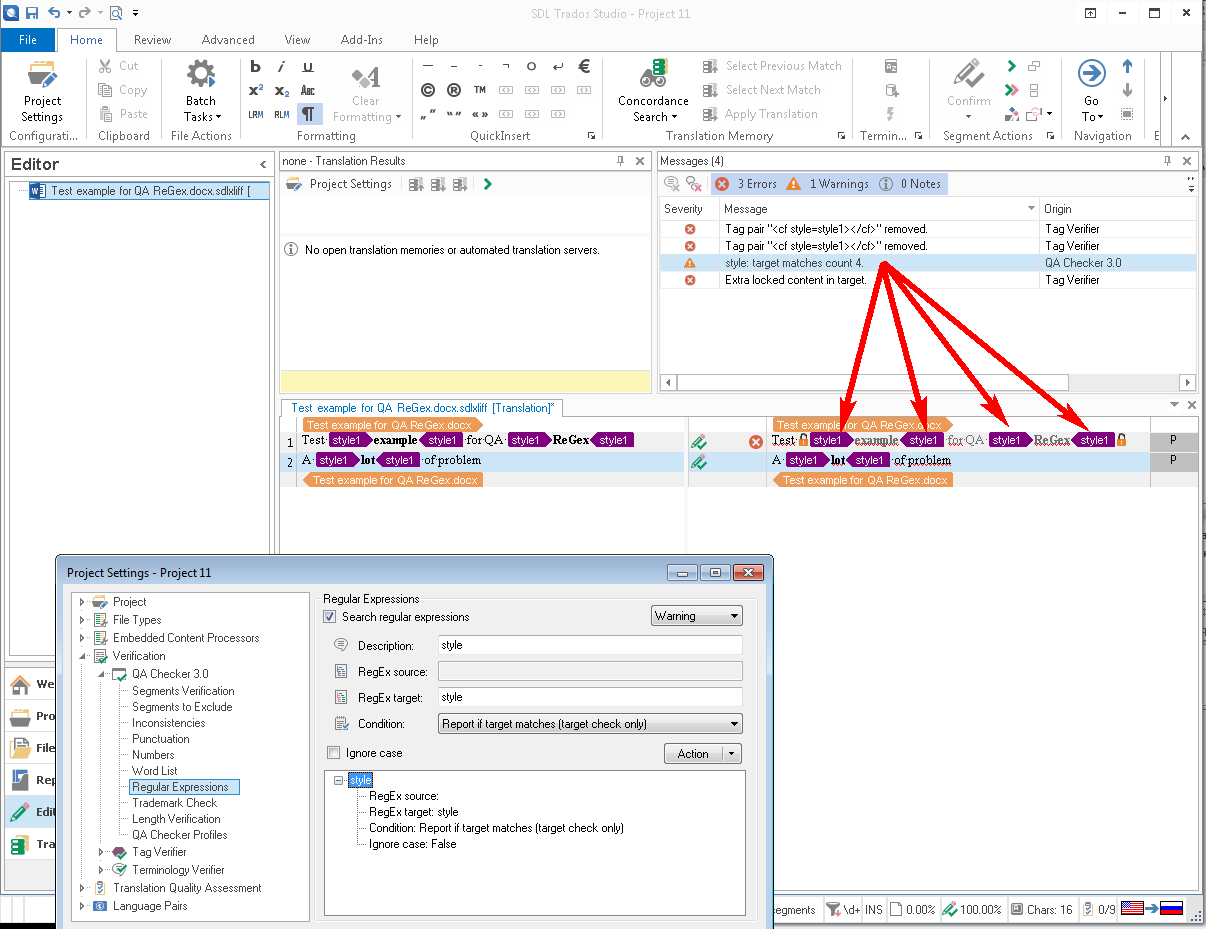
Task: Open Action button dropdown arrow
Action: 732,754
